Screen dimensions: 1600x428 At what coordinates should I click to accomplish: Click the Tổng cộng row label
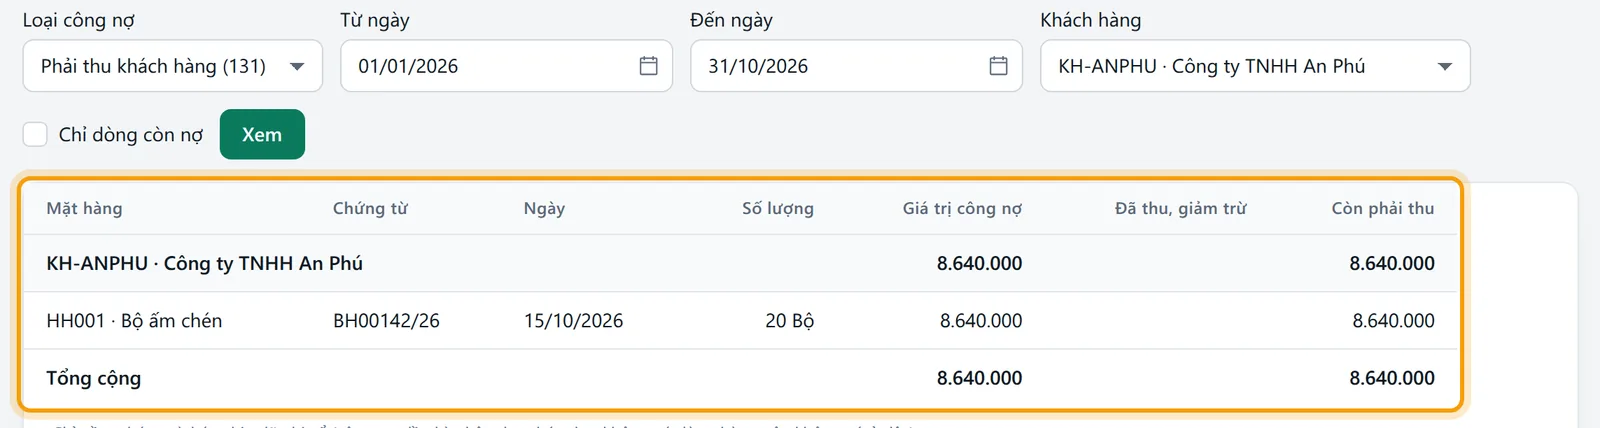pyautogui.click(x=93, y=378)
